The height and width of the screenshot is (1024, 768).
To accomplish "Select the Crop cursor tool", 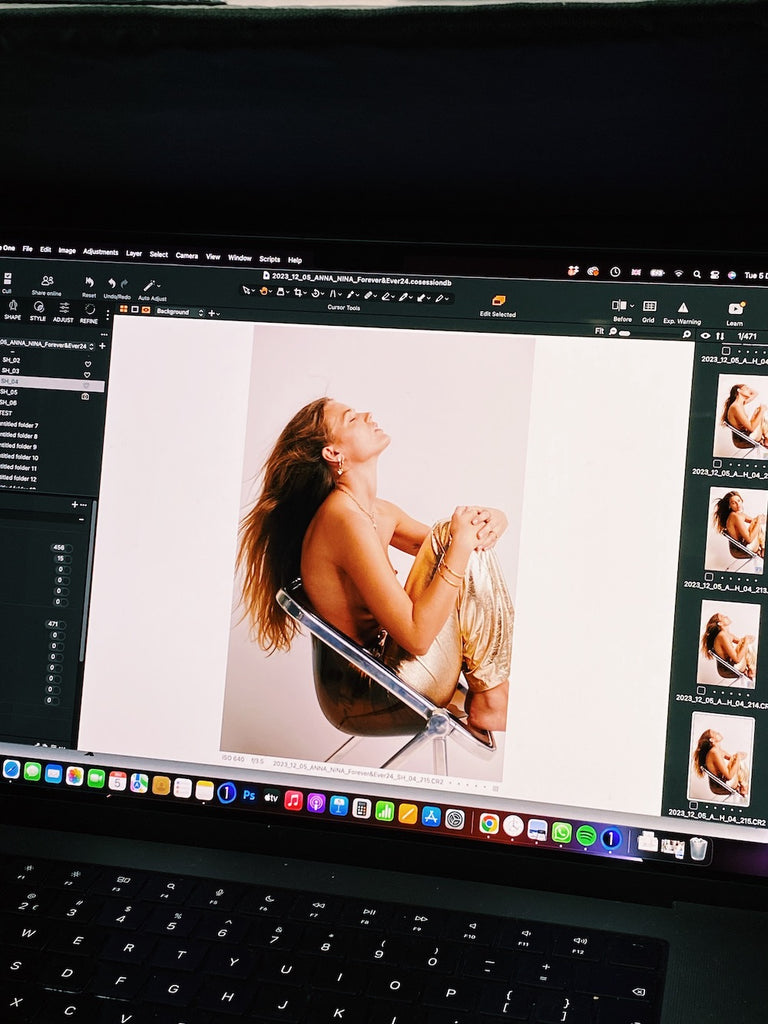I will pos(298,293).
